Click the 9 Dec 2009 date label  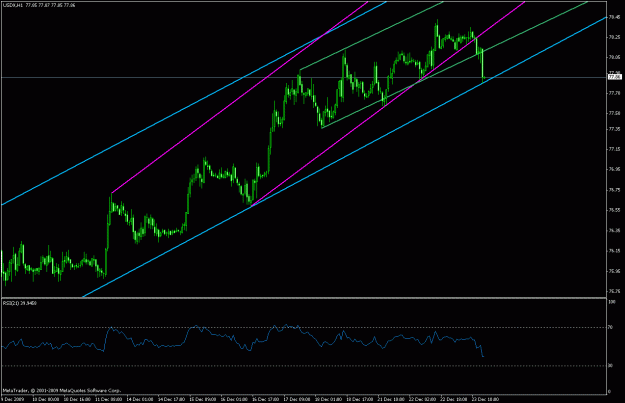pyautogui.click(x=12, y=399)
